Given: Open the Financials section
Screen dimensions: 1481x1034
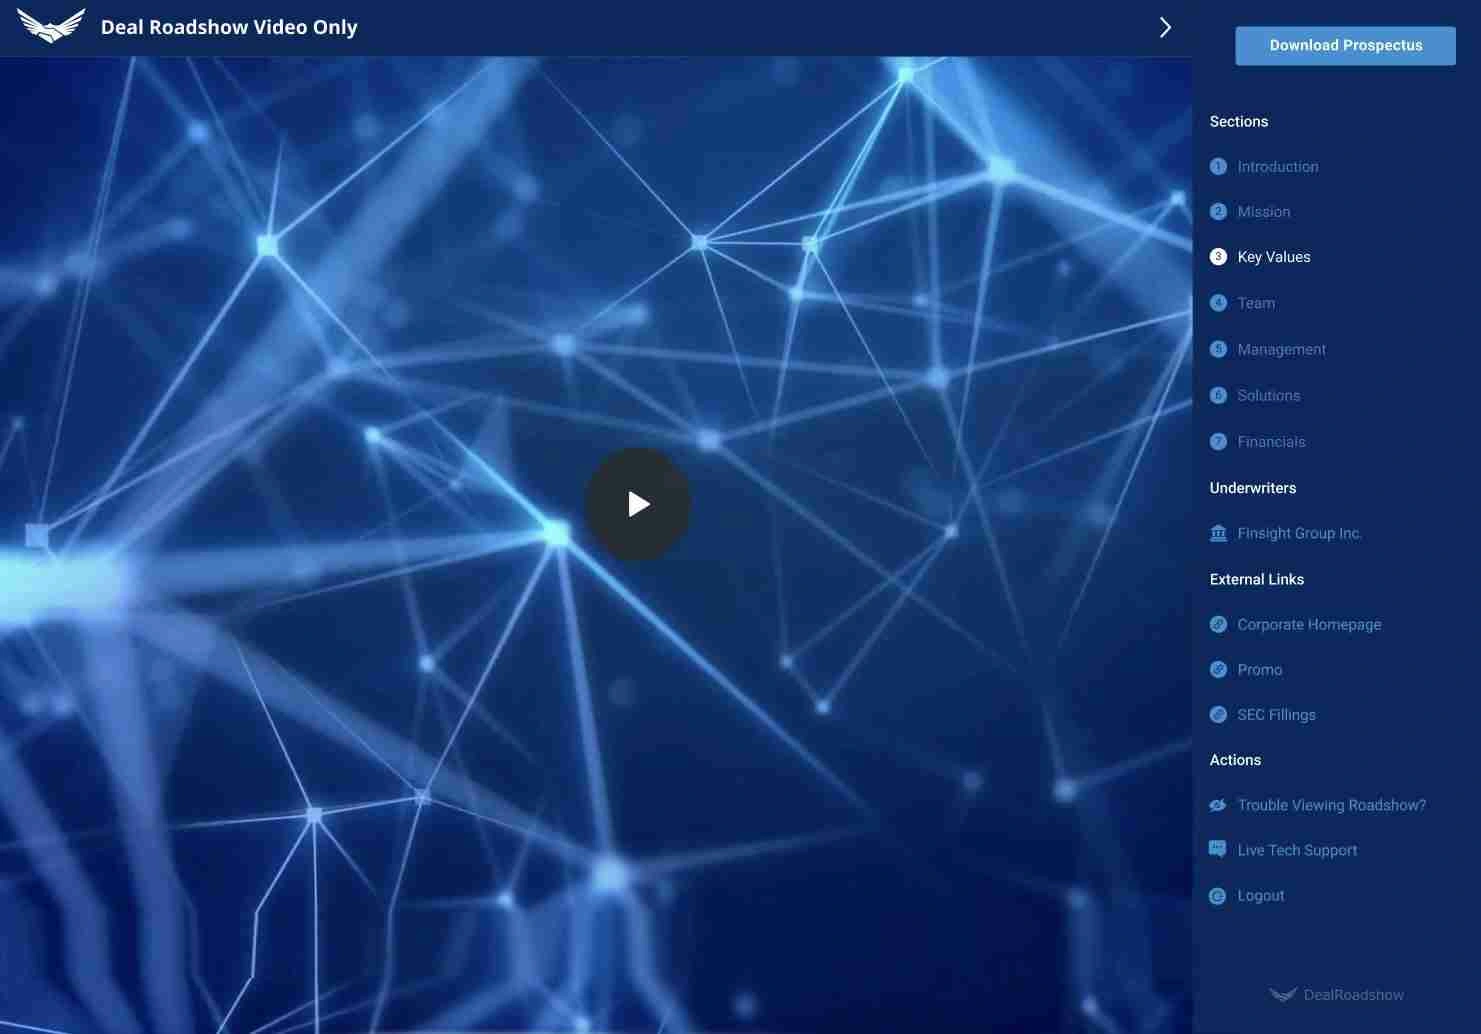Looking at the screenshot, I should tap(1271, 442).
